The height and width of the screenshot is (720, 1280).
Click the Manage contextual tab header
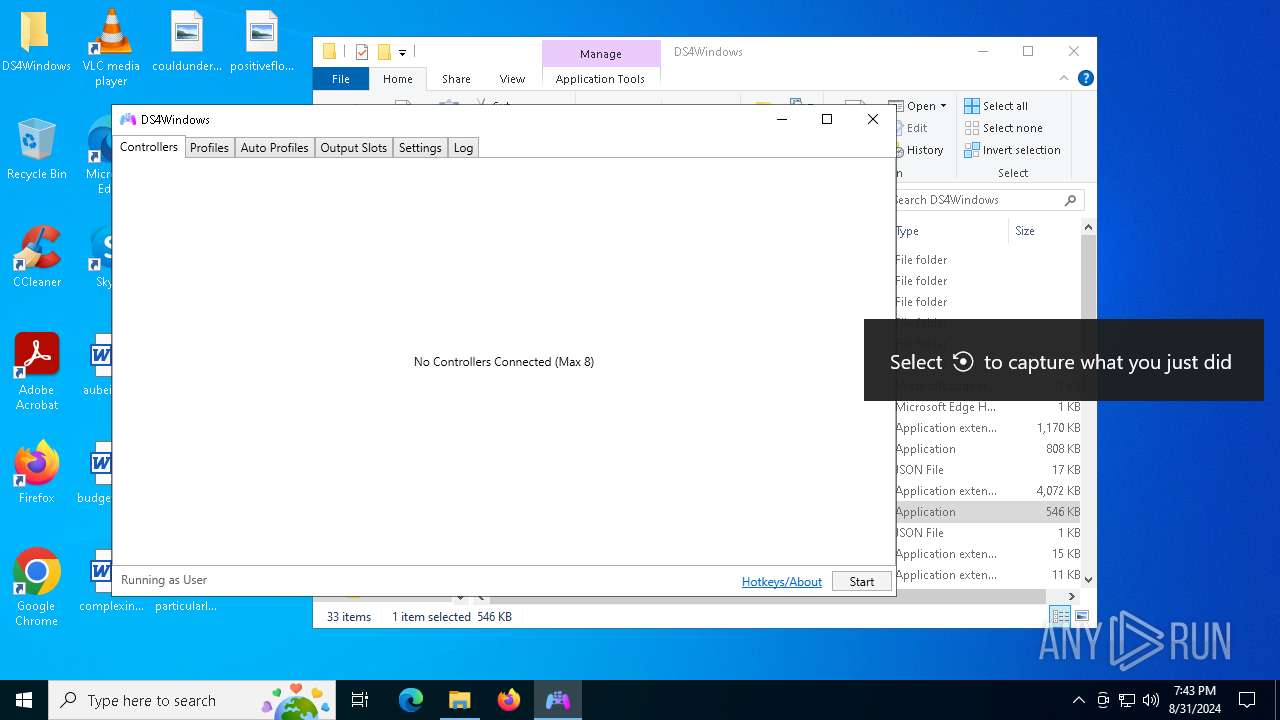pyautogui.click(x=600, y=54)
